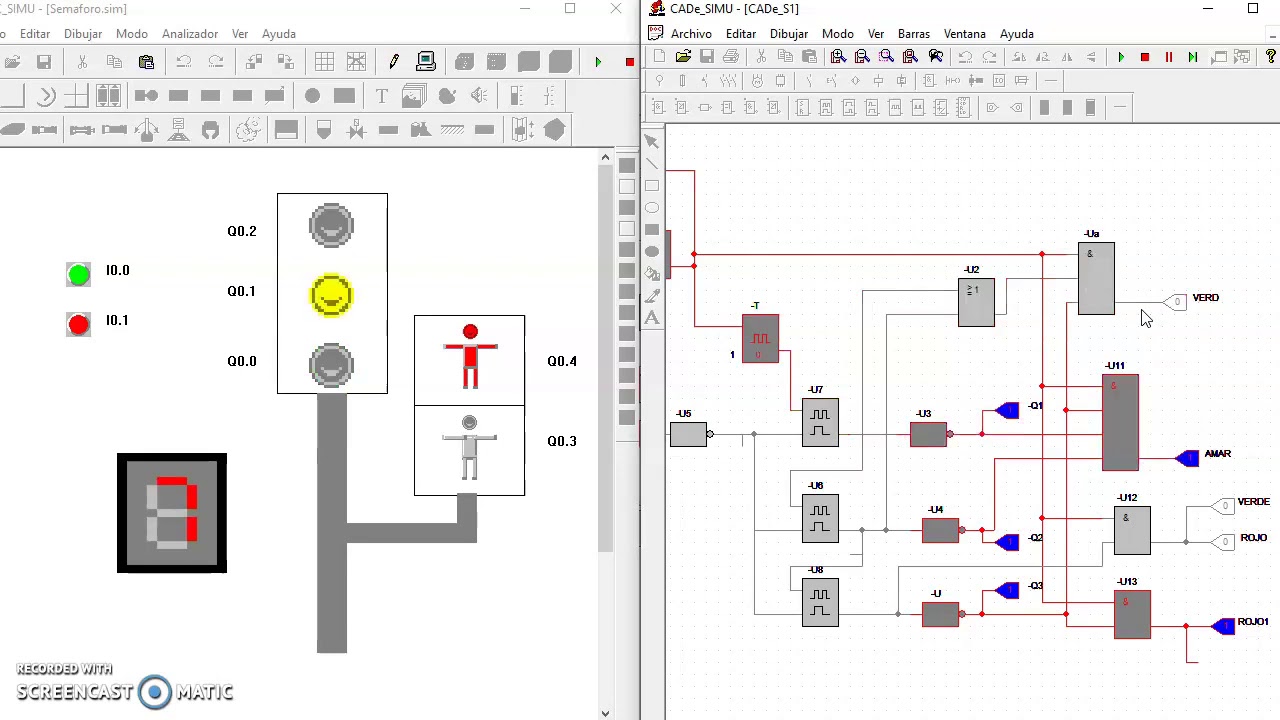This screenshot has width=1280, height=720.
Task: Open Barras menu in CADe_SIMU
Action: click(914, 33)
